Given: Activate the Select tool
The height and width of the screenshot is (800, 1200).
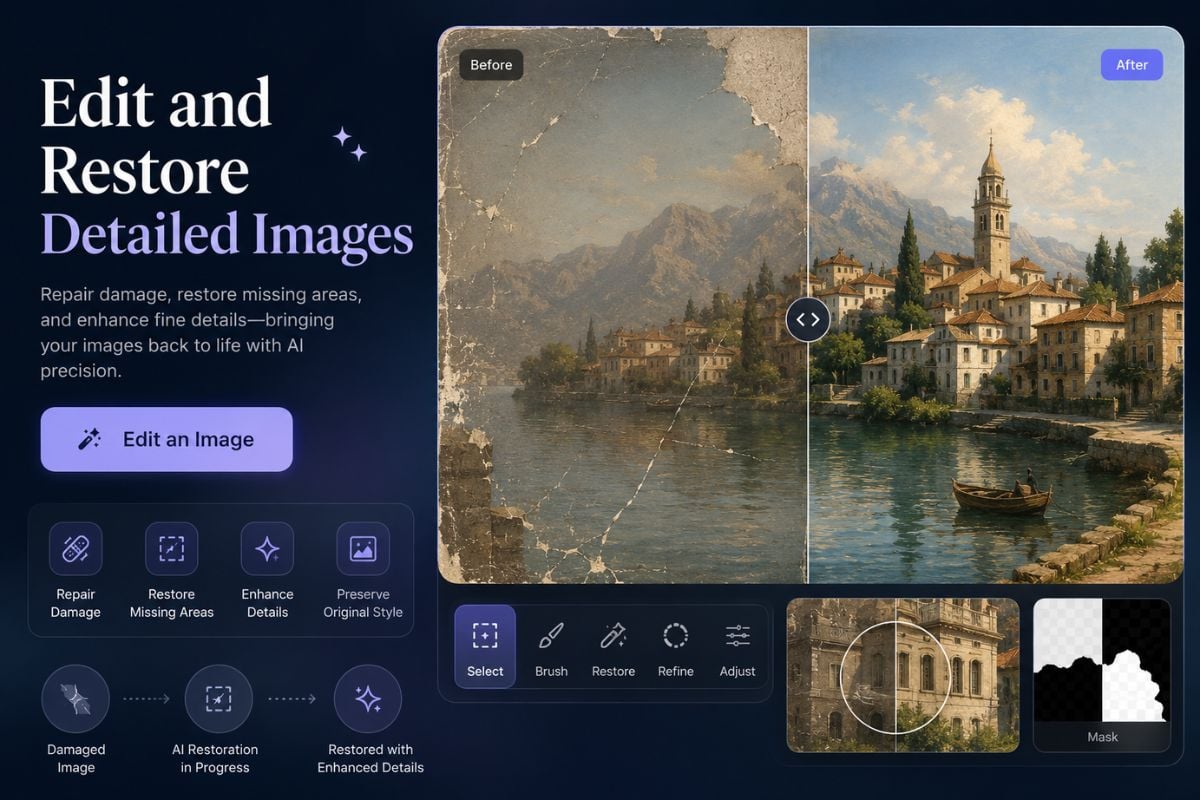Looking at the screenshot, I should click(485, 646).
